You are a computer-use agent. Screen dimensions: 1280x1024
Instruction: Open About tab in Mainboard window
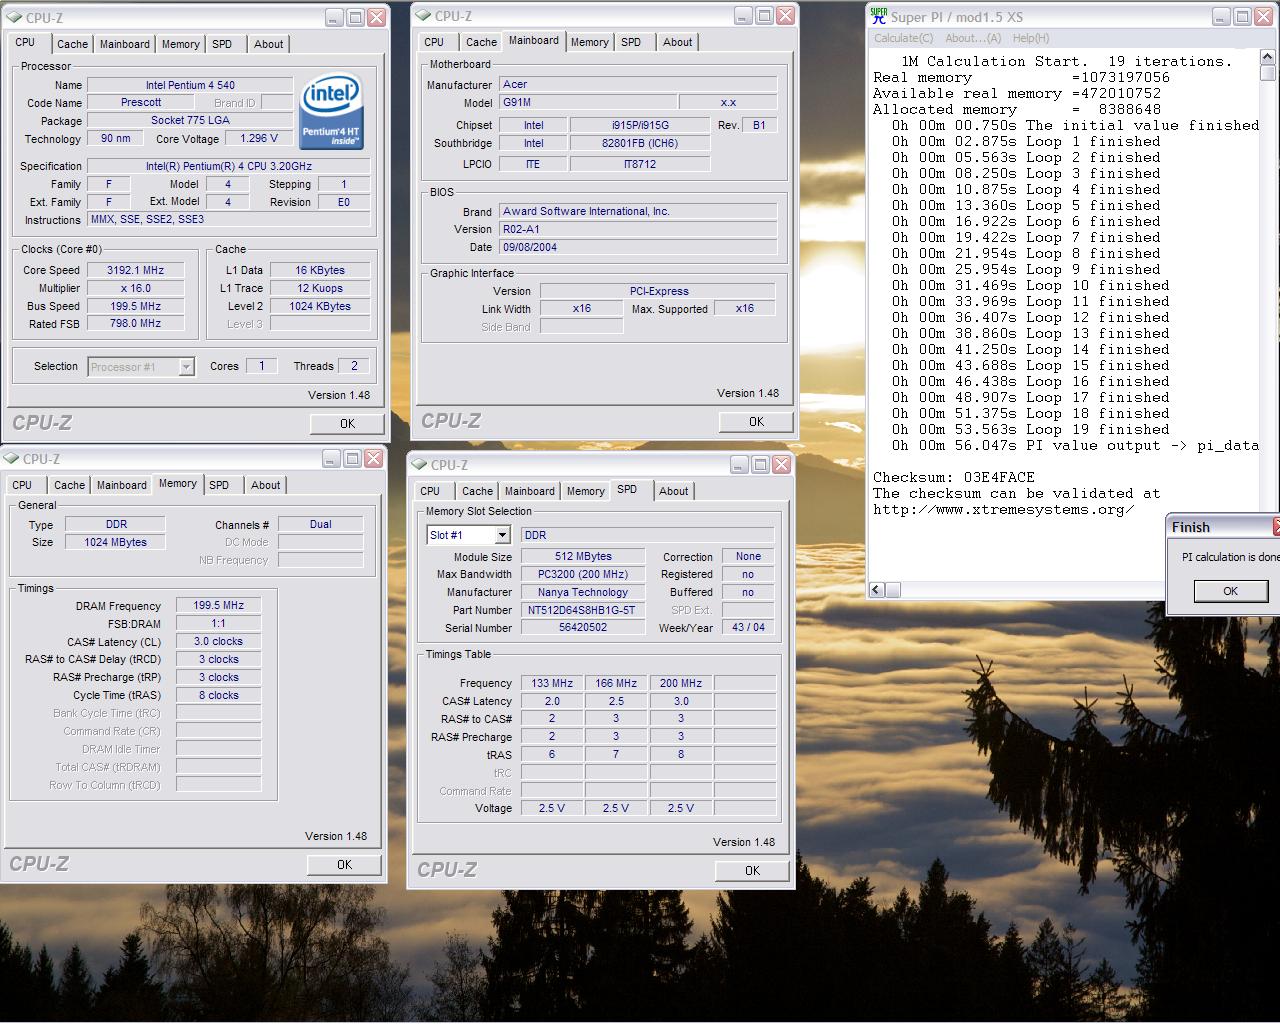point(677,42)
